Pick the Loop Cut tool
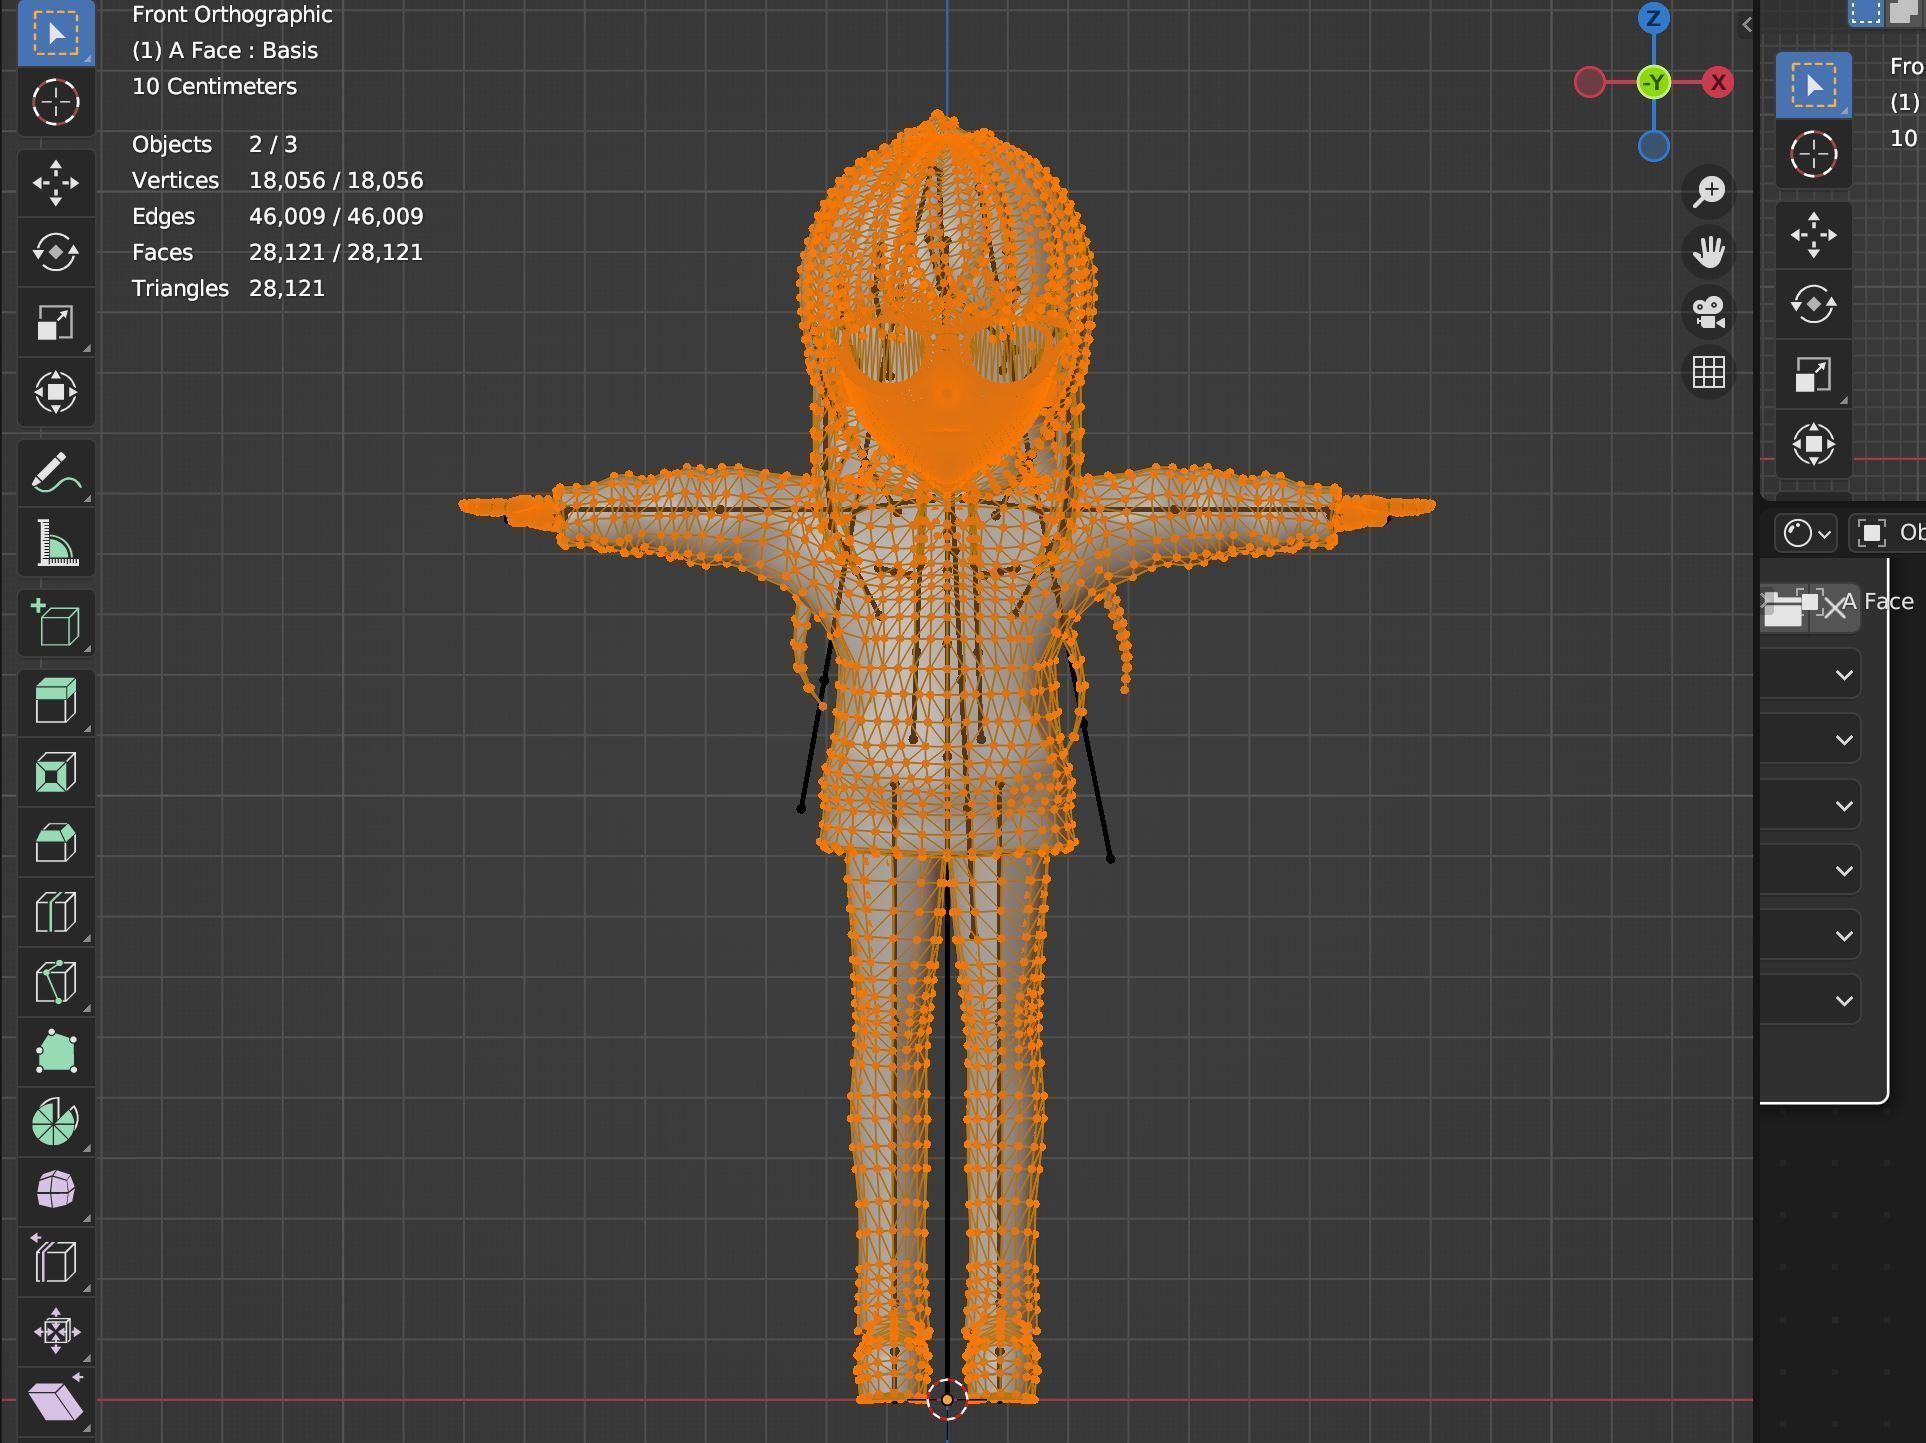1926x1443 pixels. point(55,912)
